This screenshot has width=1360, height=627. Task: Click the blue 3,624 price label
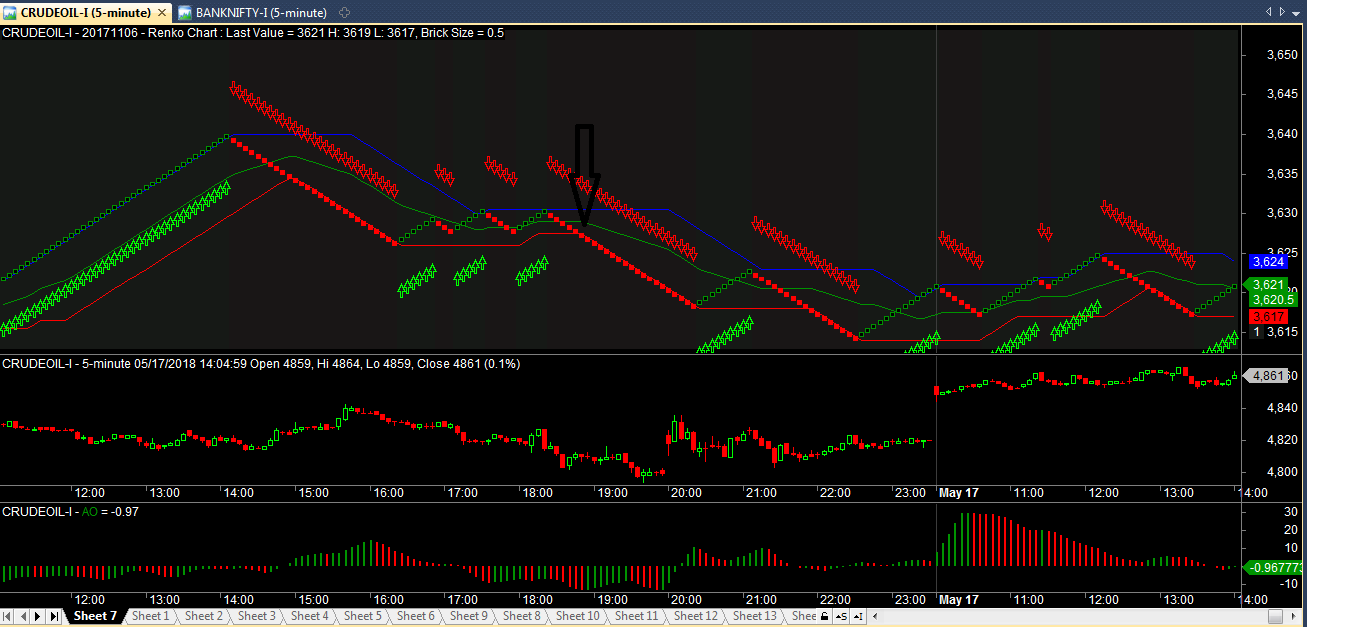(x=1268, y=262)
